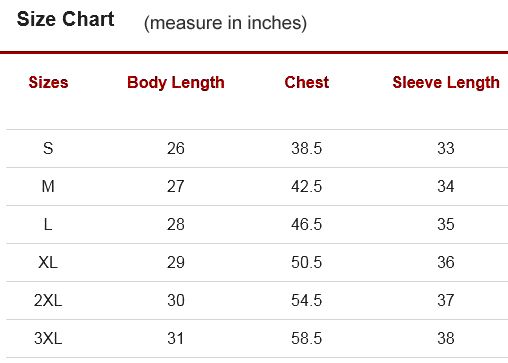Click body length value 26
The image size is (508, 363).
(x=176, y=148)
